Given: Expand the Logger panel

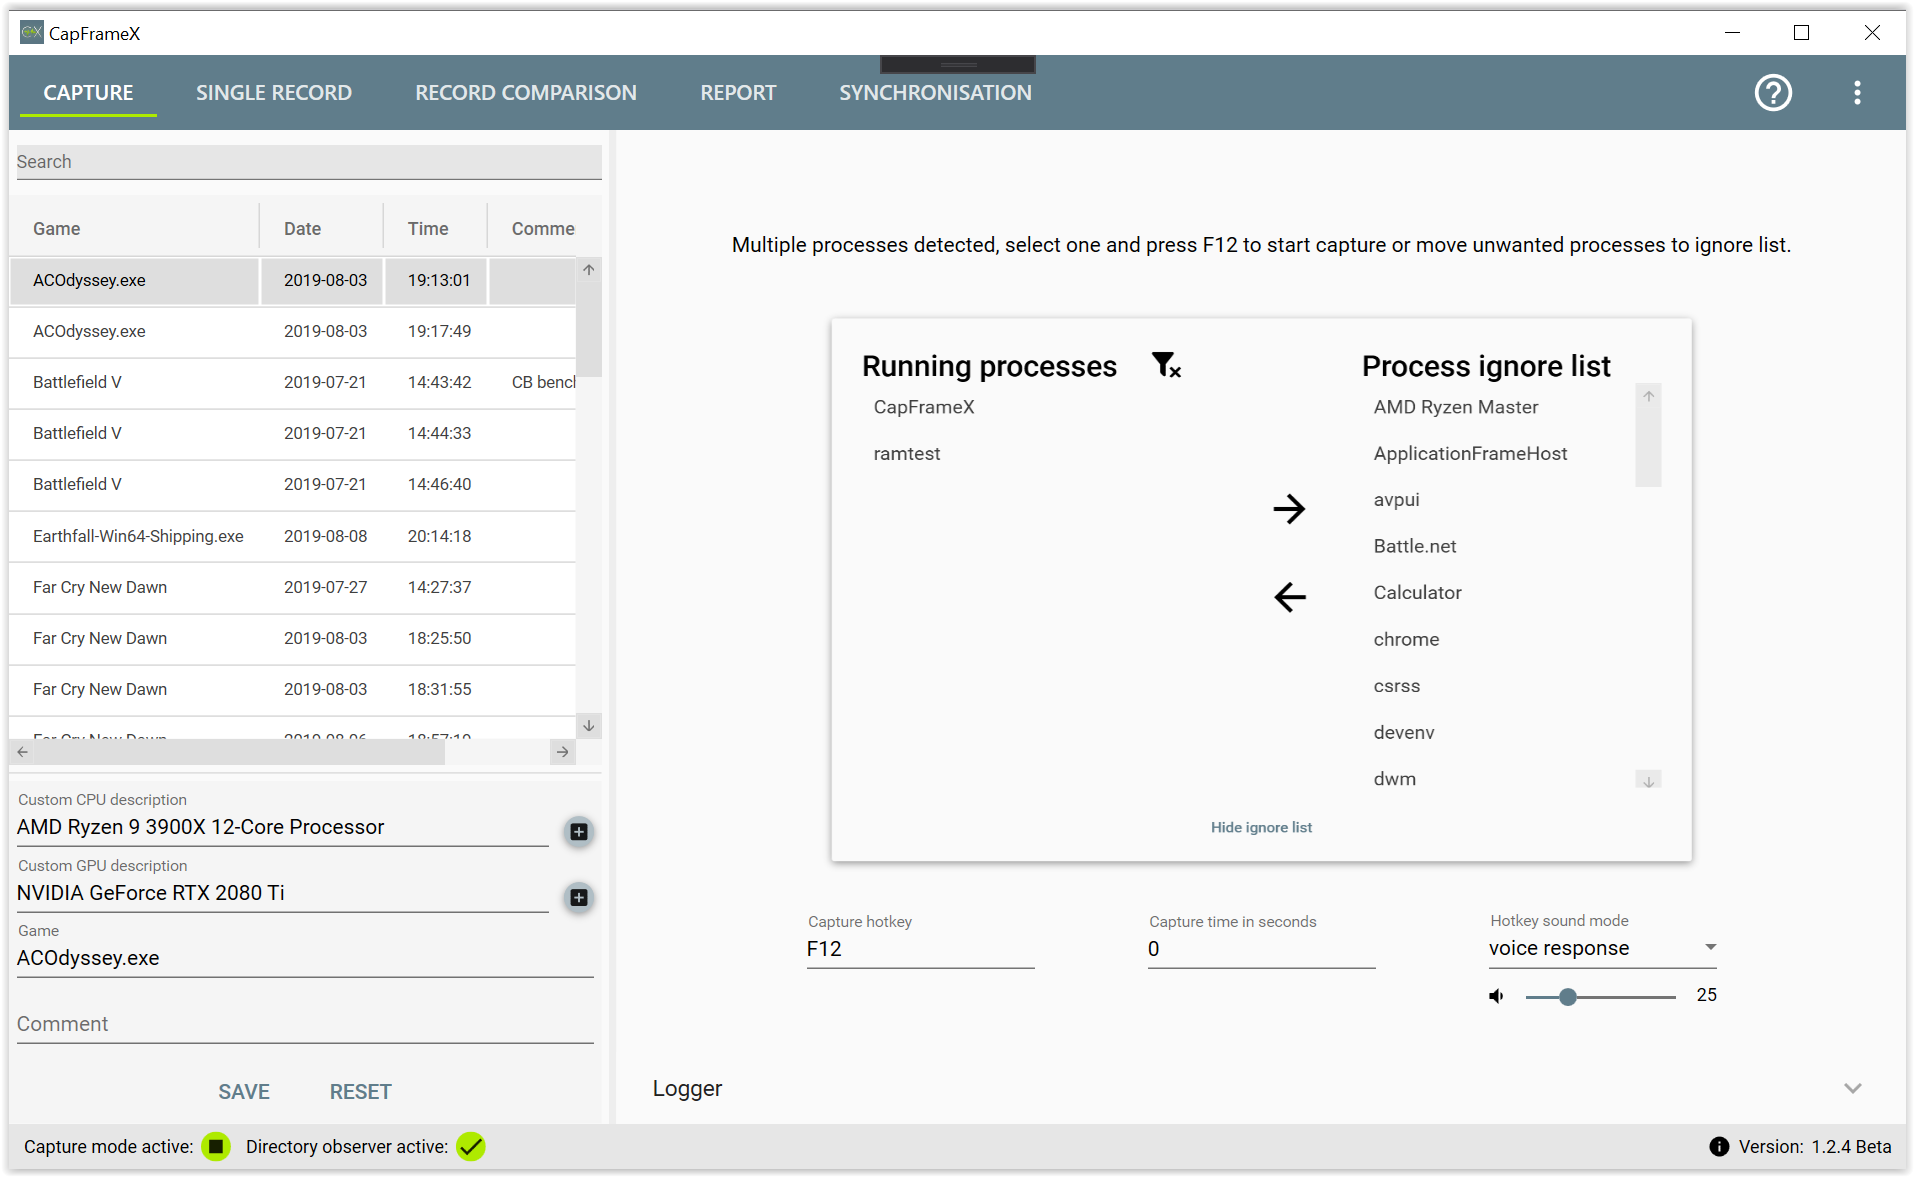Looking at the screenshot, I should coord(1853,1089).
